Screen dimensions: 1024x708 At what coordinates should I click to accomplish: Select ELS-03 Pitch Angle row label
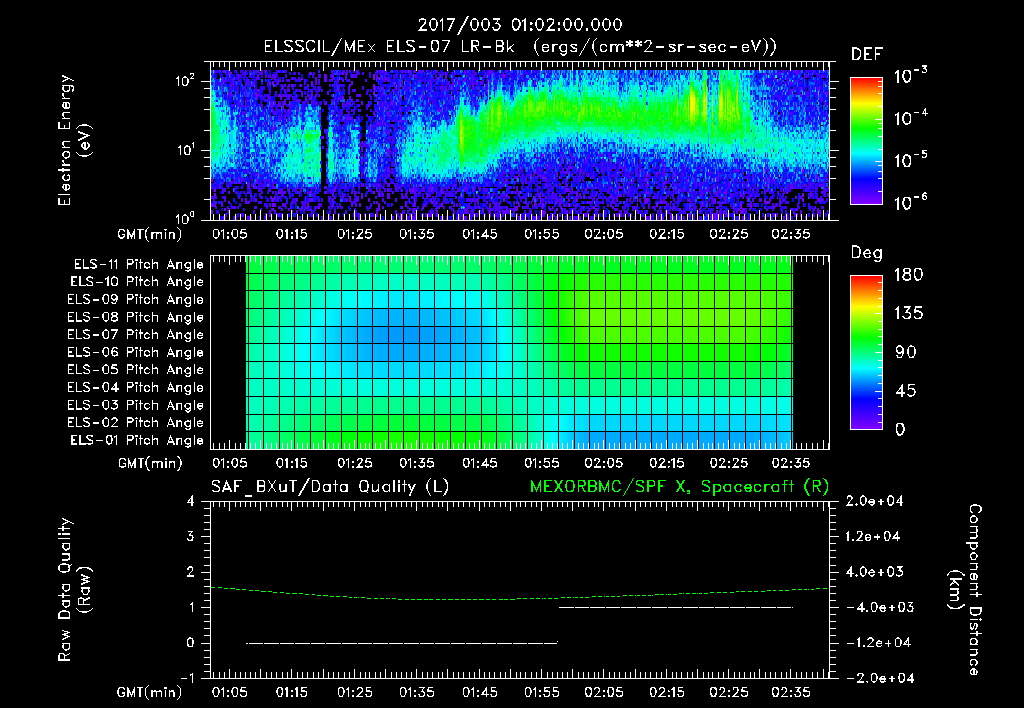point(135,405)
